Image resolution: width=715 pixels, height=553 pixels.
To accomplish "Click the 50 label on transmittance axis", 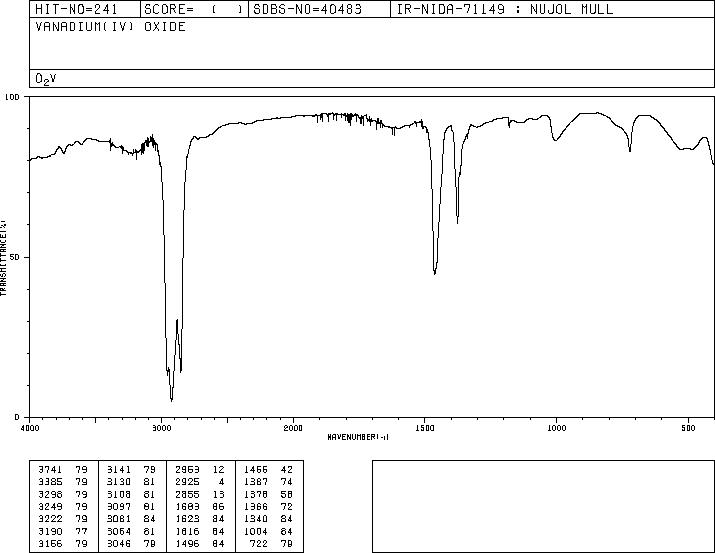I will pyautogui.click(x=15, y=257).
